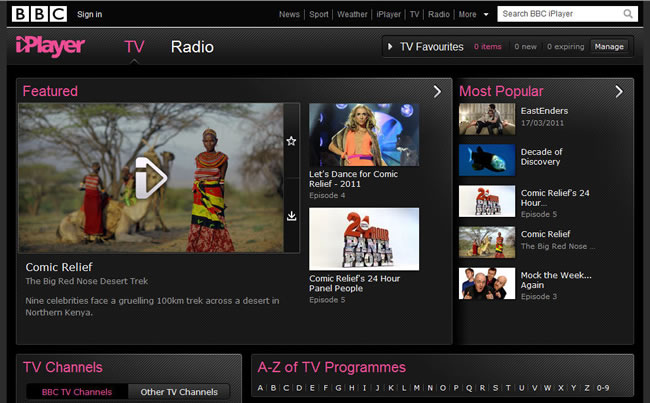The image size is (650, 403).
Task: Select the iPlayer TV tab
Action: (134, 47)
